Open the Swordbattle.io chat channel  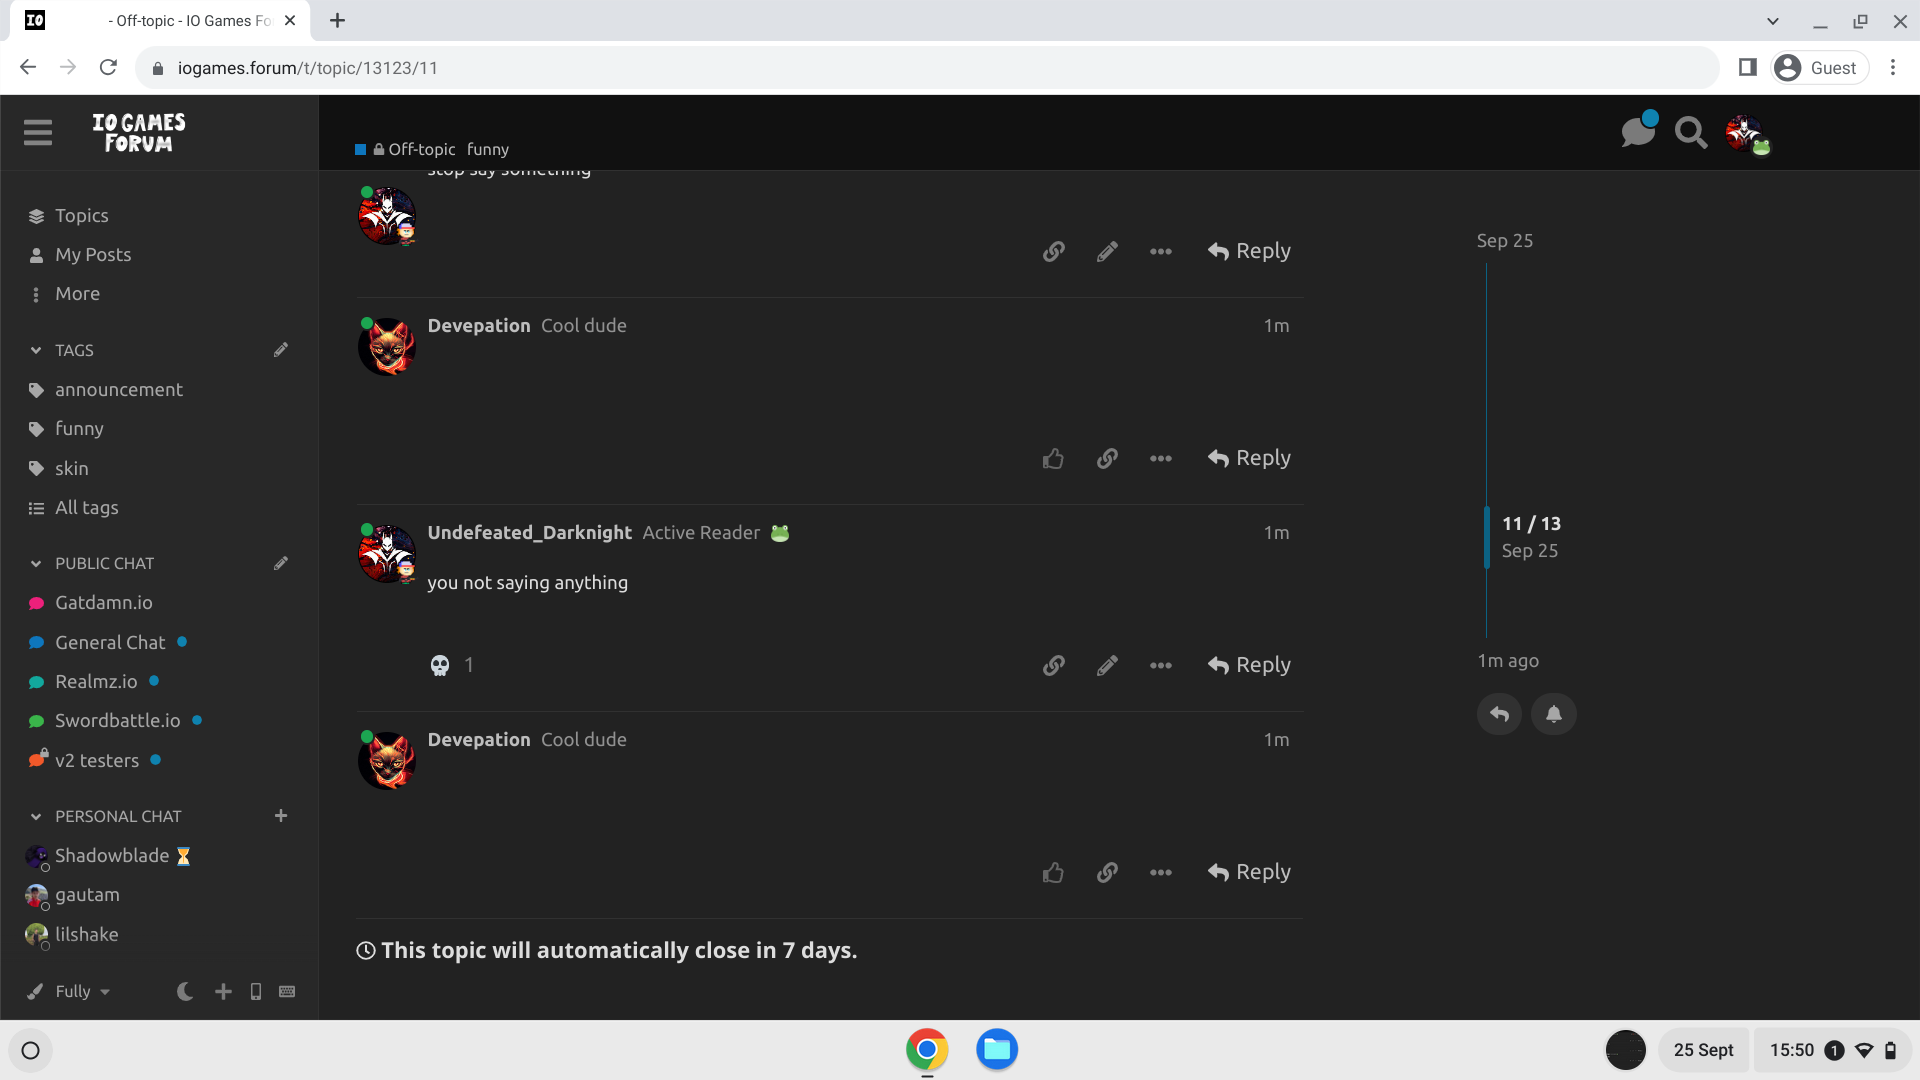[117, 720]
